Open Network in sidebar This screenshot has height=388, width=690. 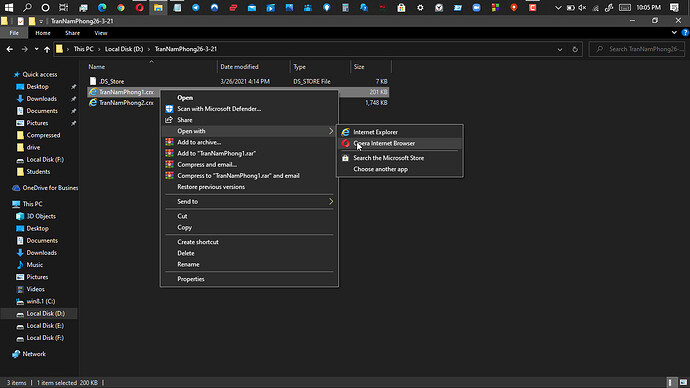(x=34, y=354)
